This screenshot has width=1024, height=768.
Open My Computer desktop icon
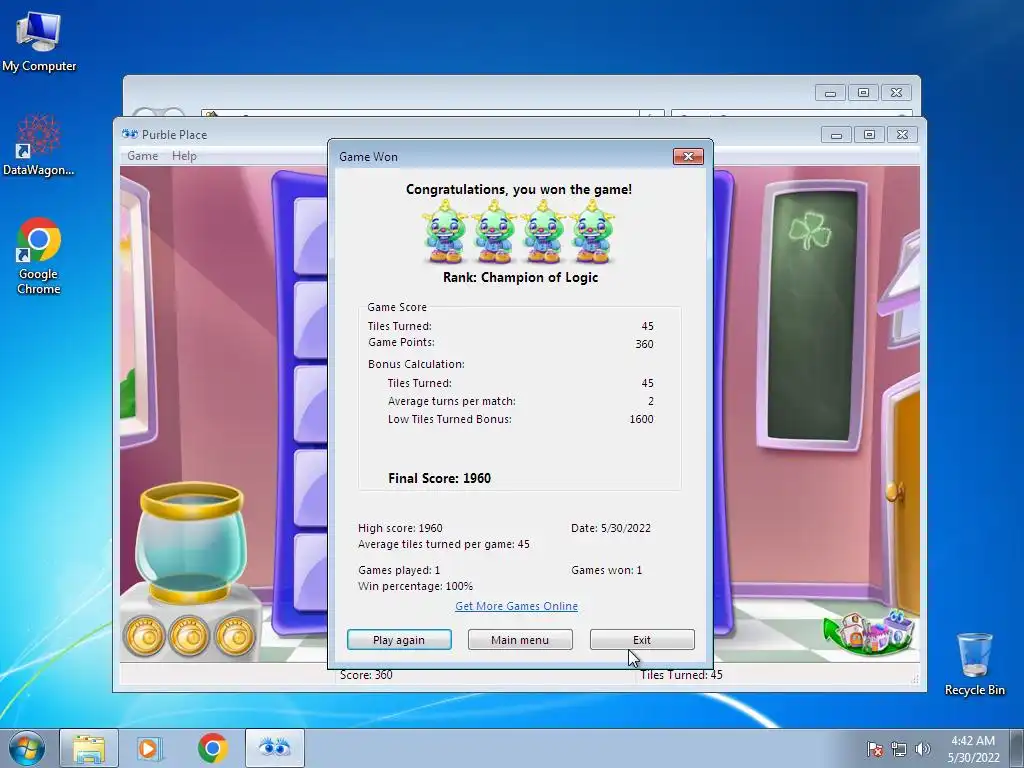pos(39,40)
